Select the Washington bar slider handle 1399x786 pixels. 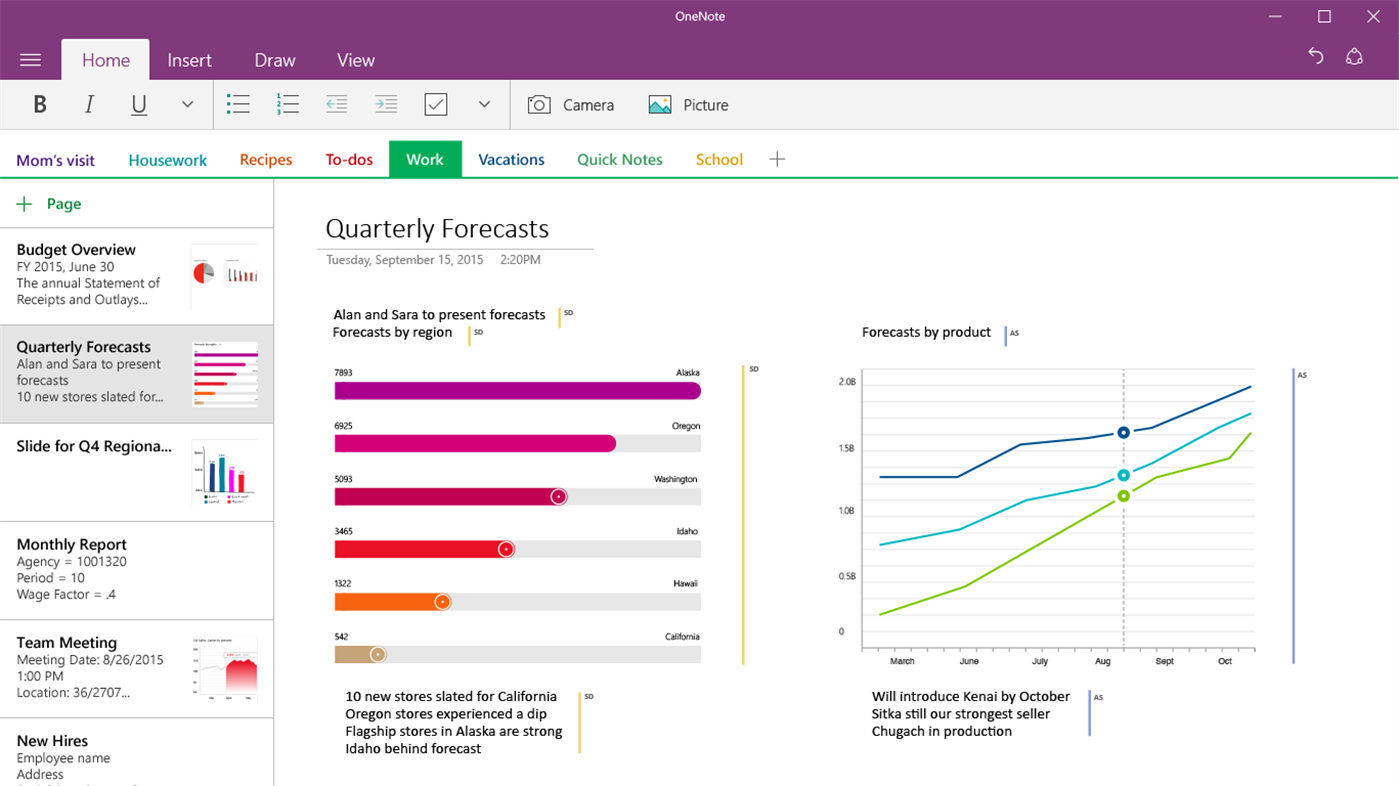click(559, 497)
